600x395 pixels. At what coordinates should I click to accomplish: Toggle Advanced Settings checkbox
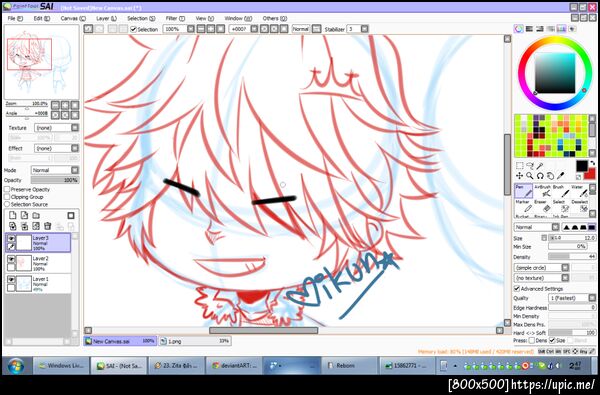coord(517,289)
